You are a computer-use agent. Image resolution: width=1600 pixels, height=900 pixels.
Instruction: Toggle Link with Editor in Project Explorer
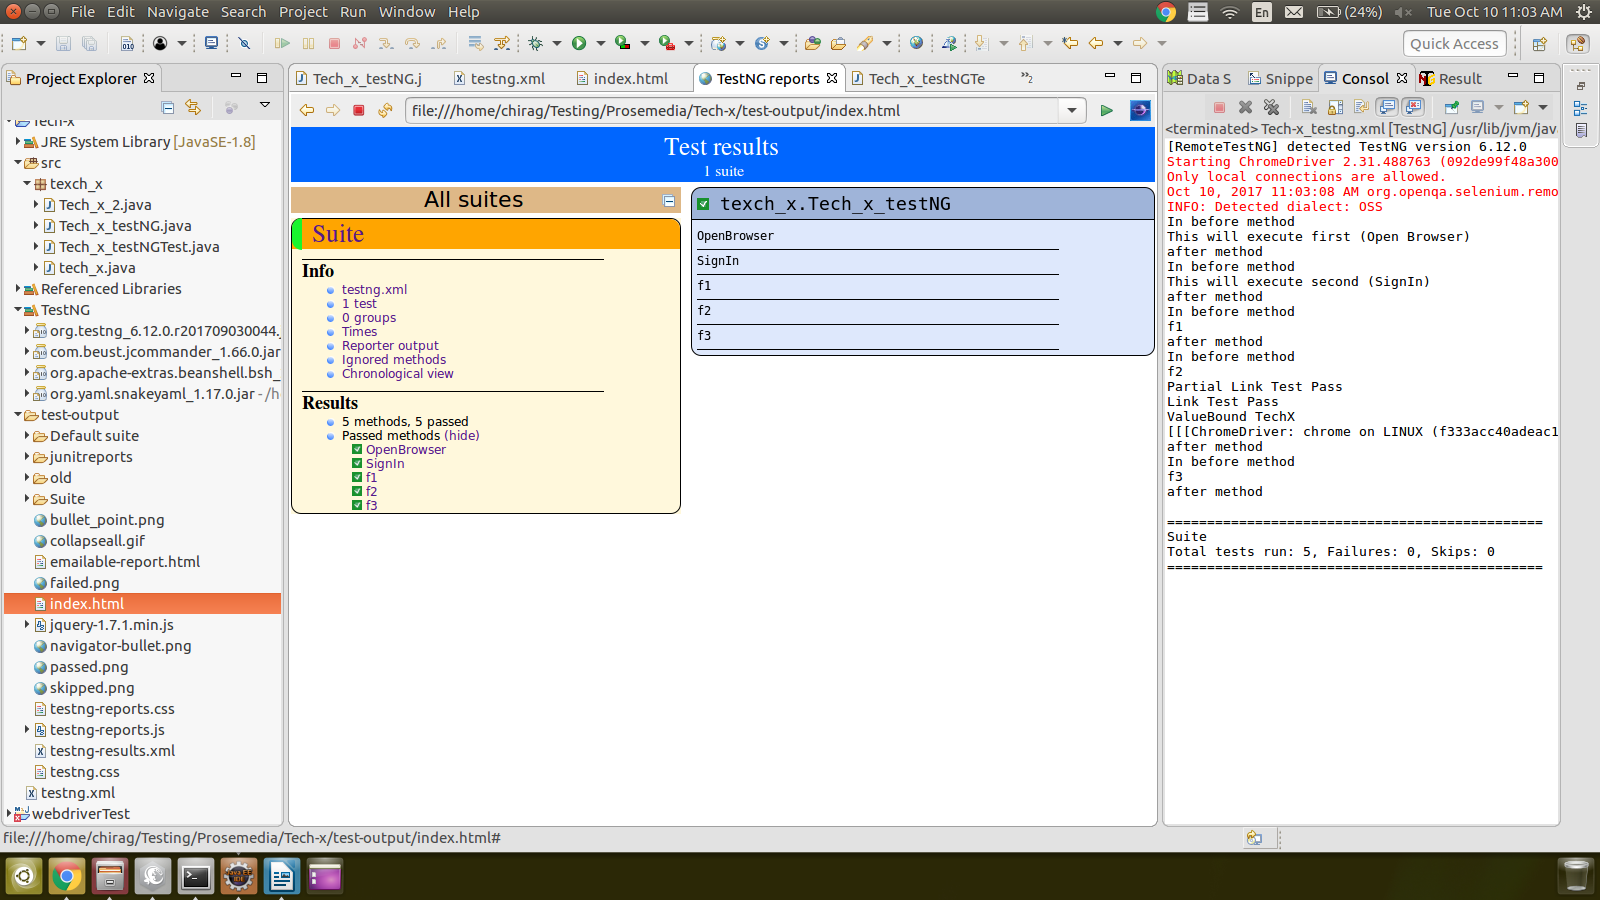193,106
